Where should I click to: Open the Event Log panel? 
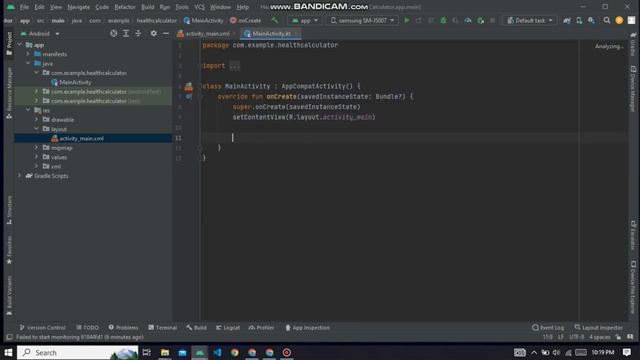548,328
